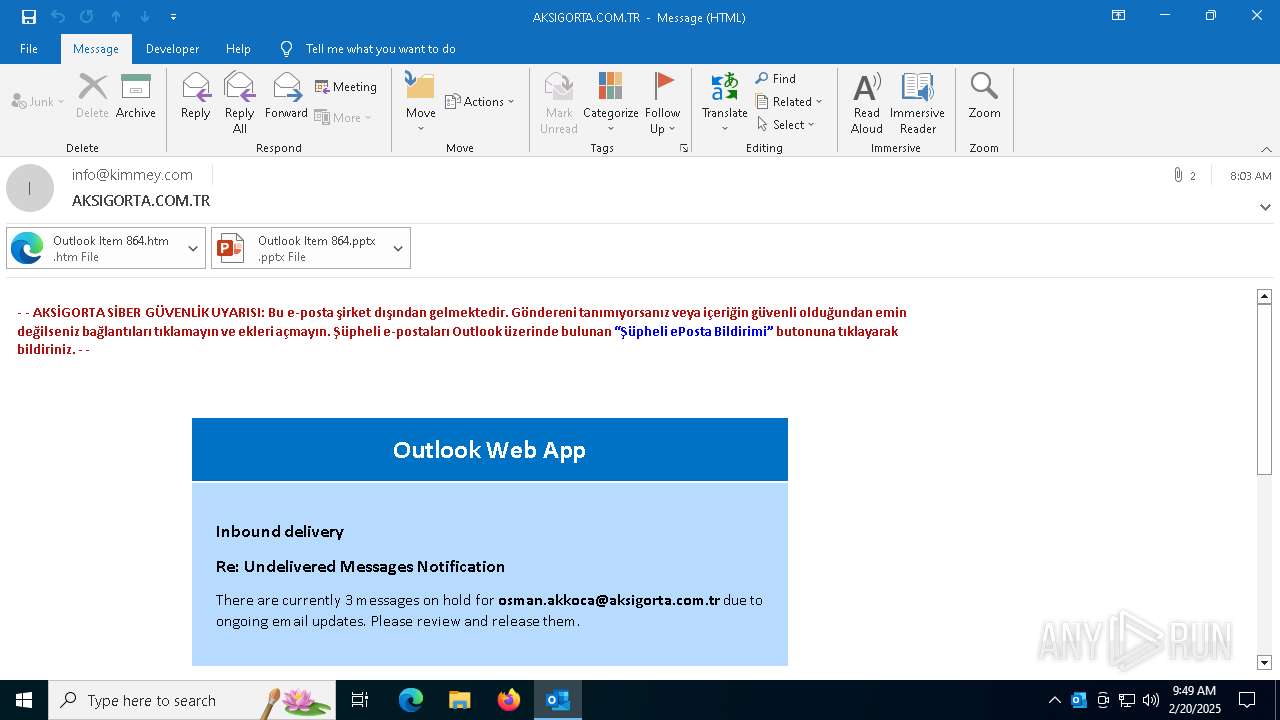
Task: Expand the Actions dropdown
Action: [480, 101]
